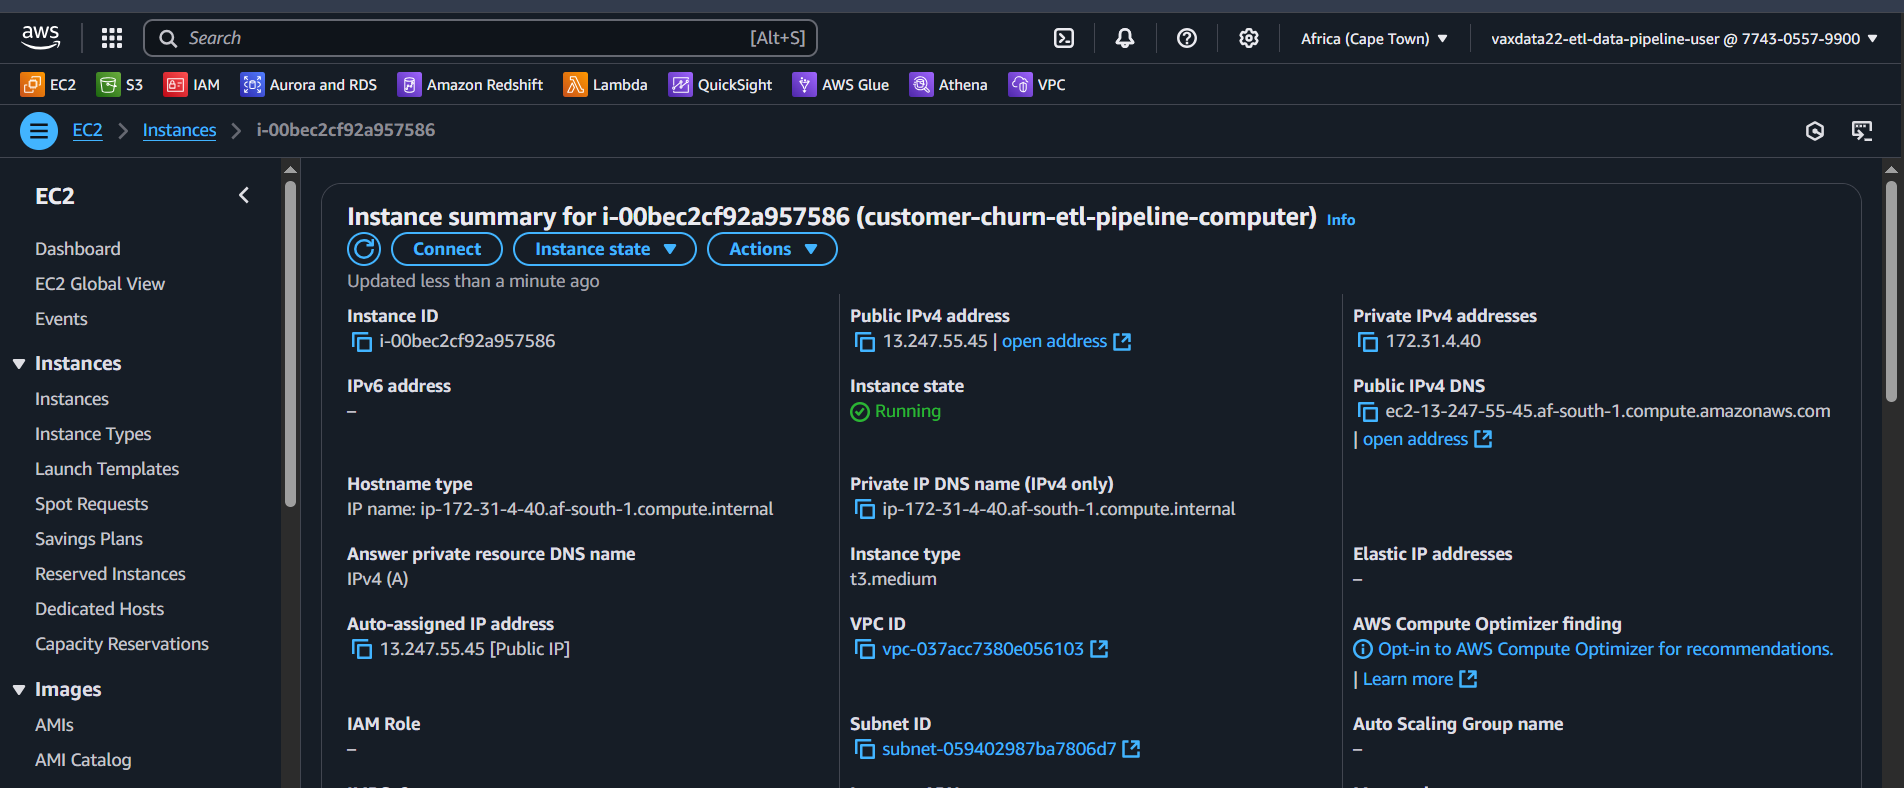This screenshot has width=1904, height=788.
Task: Open the settings gear icon
Action: tap(1249, 38)
